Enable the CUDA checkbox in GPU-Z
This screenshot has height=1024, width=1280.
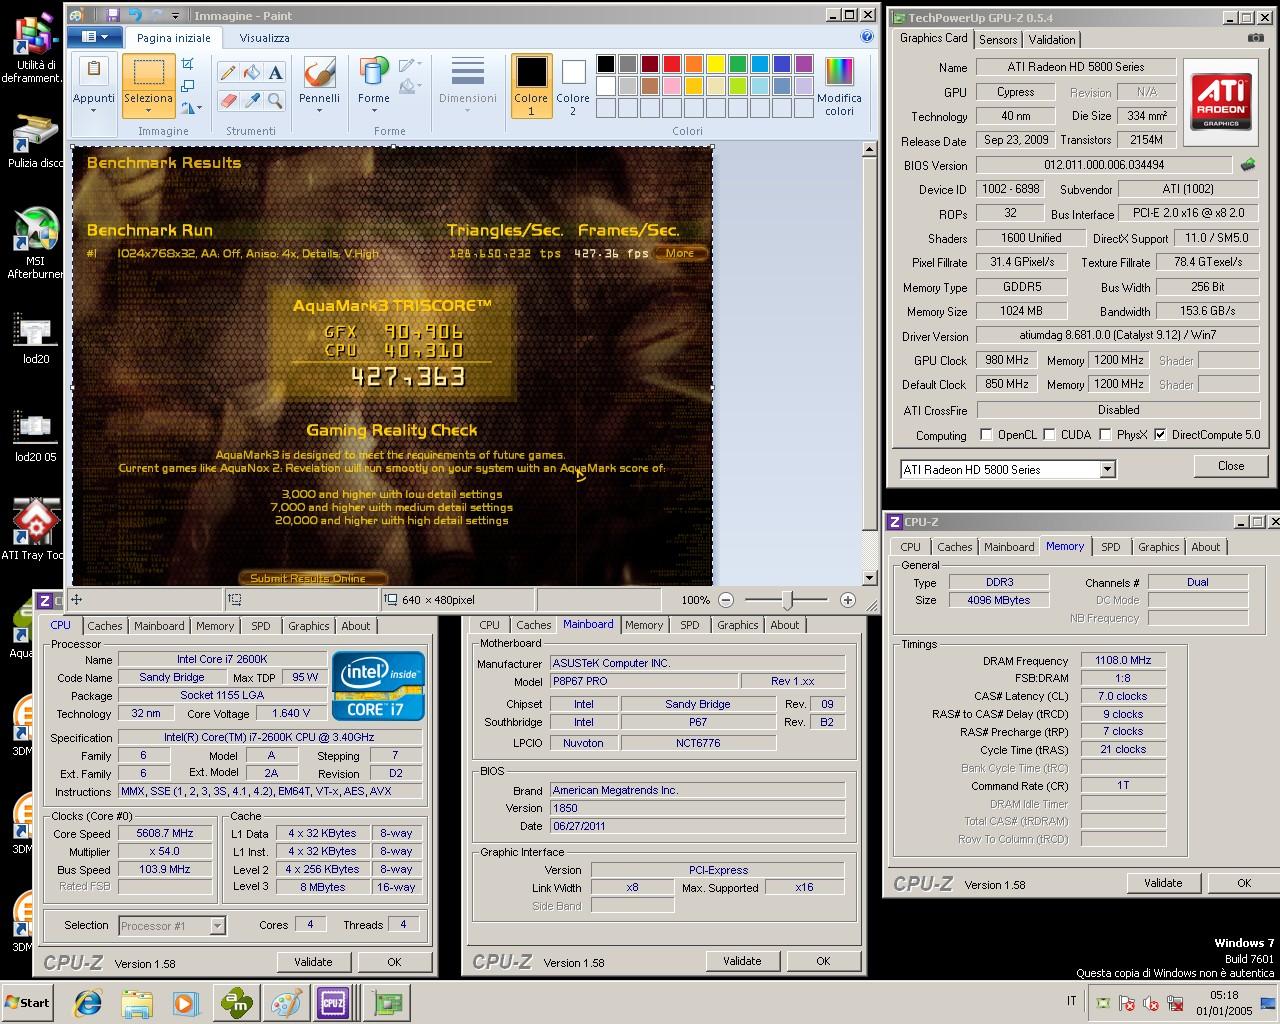tap(1049, 435)
